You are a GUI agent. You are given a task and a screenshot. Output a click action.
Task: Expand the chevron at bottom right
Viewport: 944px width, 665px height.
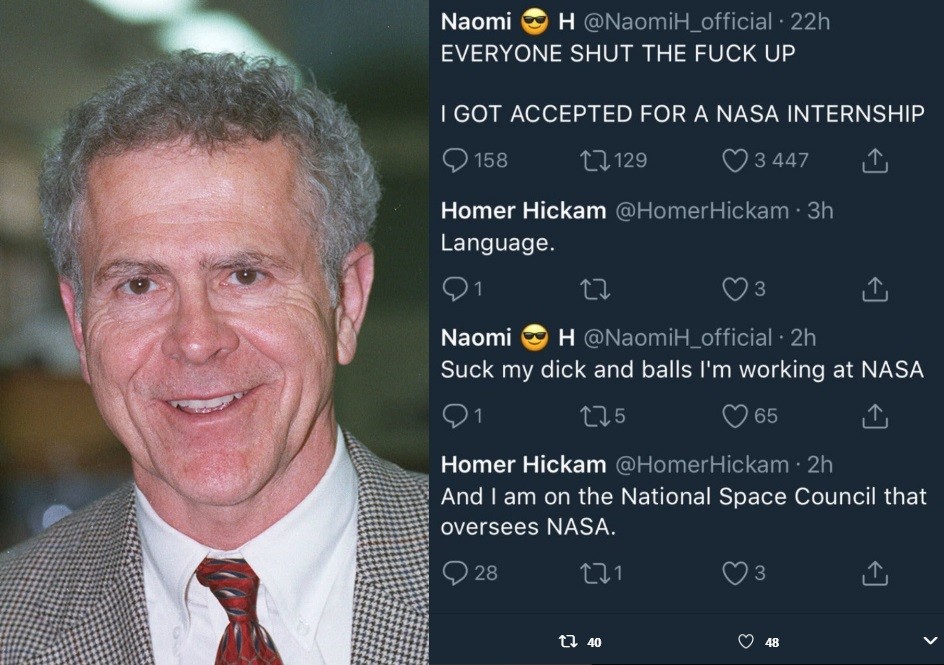930,641
